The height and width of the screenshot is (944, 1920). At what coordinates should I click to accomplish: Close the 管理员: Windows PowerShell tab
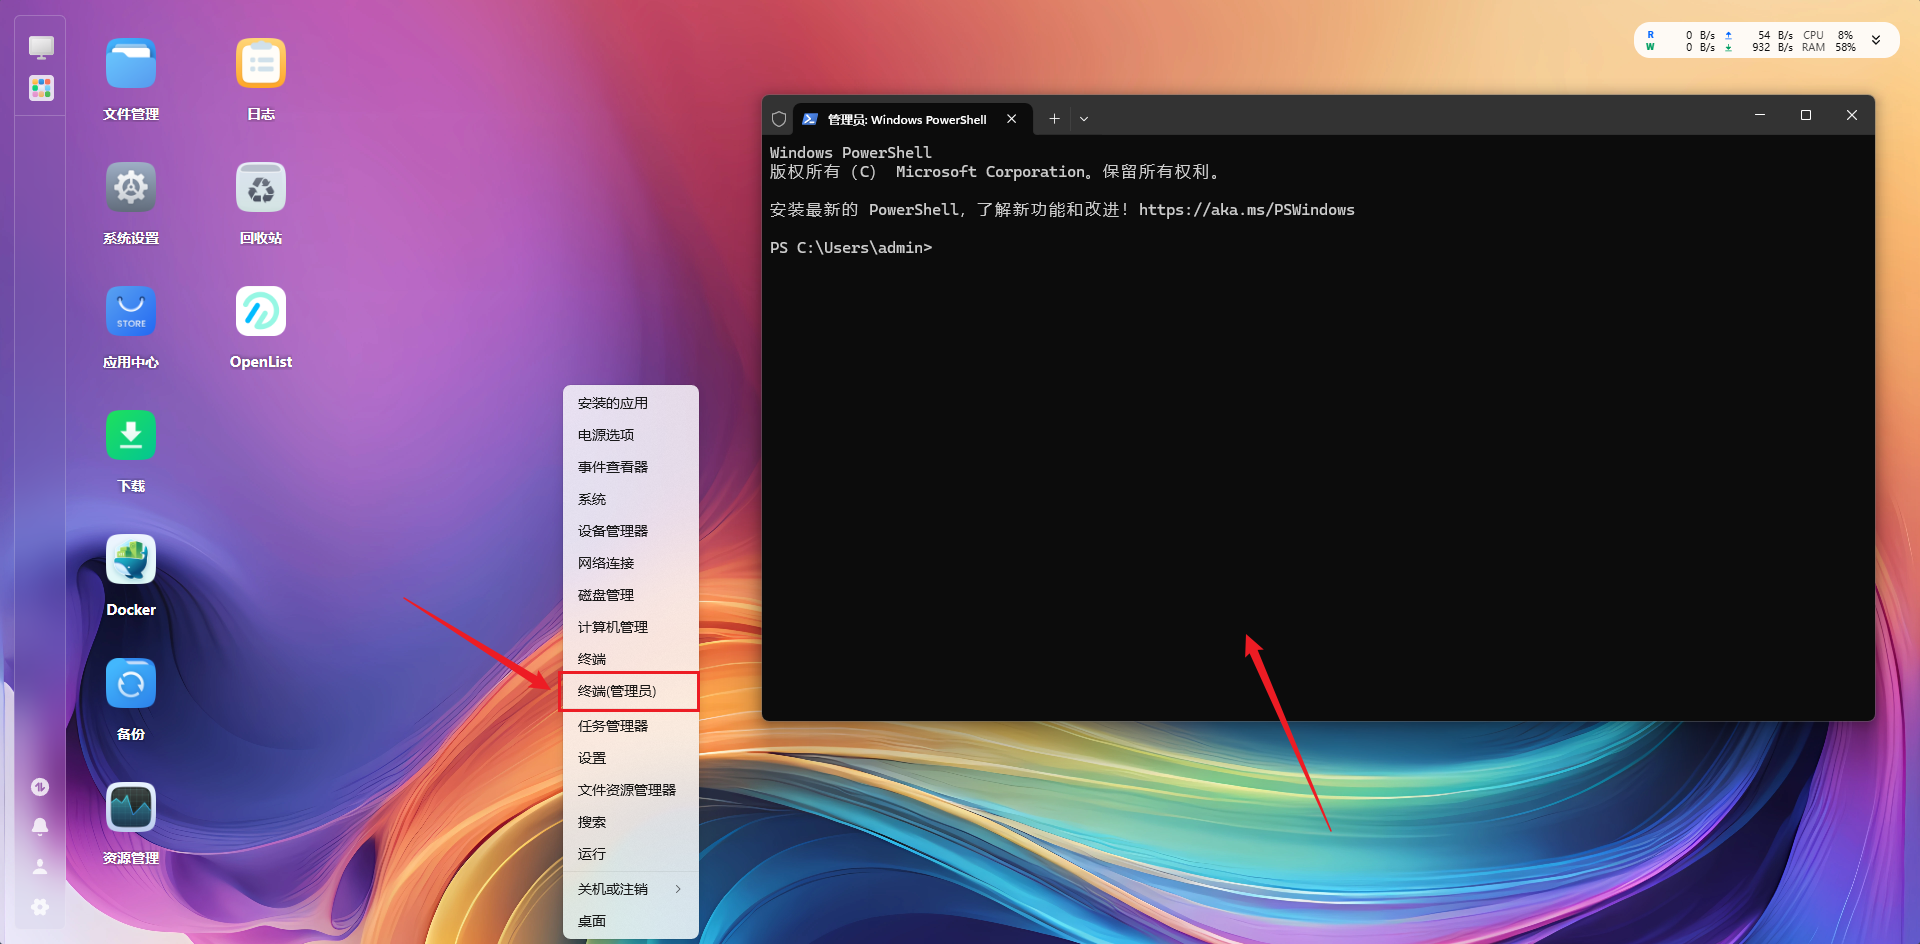[1012, 119]
